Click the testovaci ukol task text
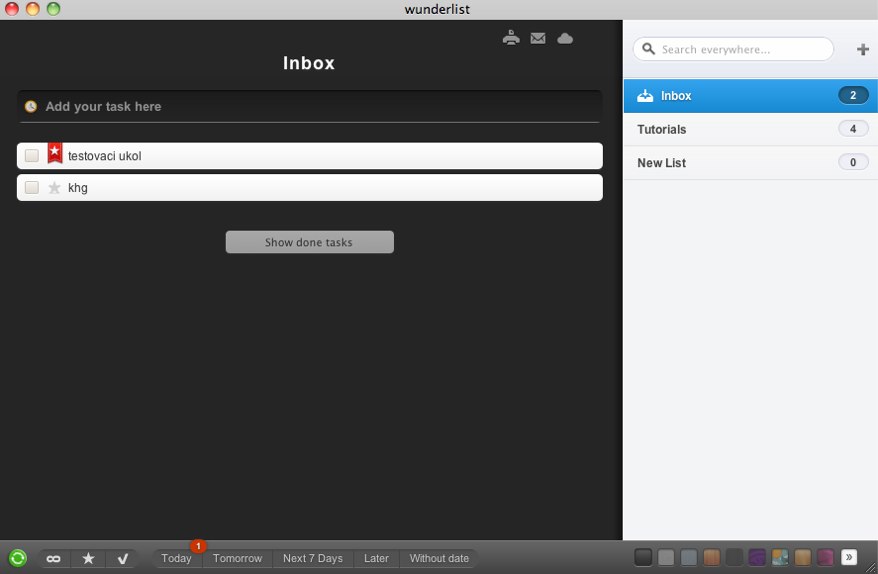This screenshot has width=878, height=574. [x=105, y=156]
